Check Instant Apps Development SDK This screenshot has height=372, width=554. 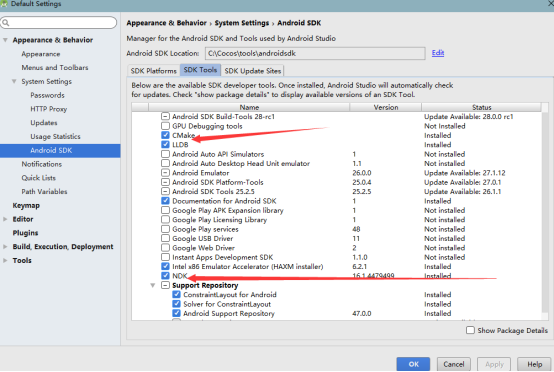[165, 257]
